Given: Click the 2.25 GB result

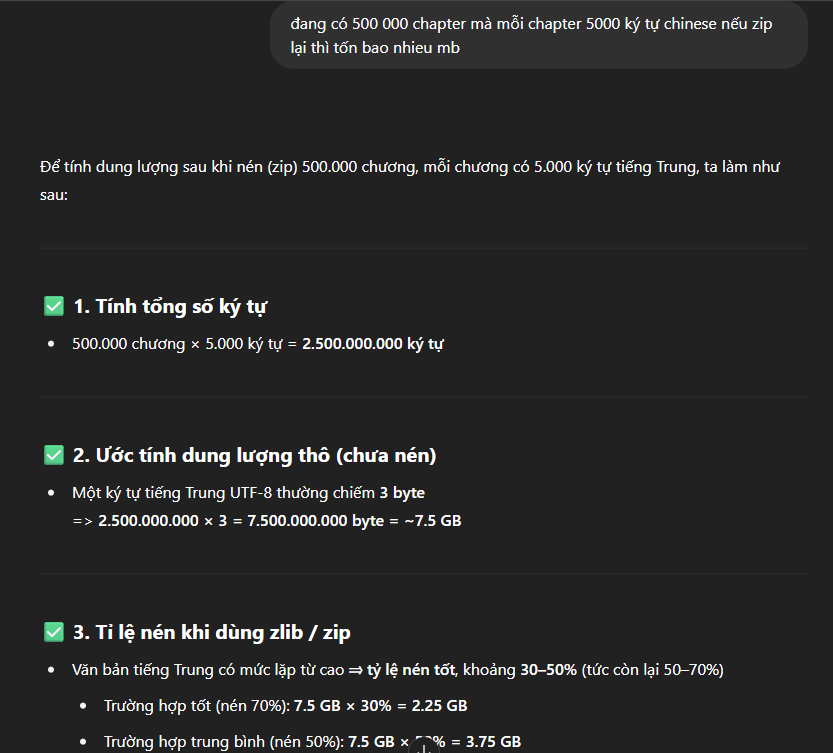Looking at the screenshot, I should tap(439, 706).
